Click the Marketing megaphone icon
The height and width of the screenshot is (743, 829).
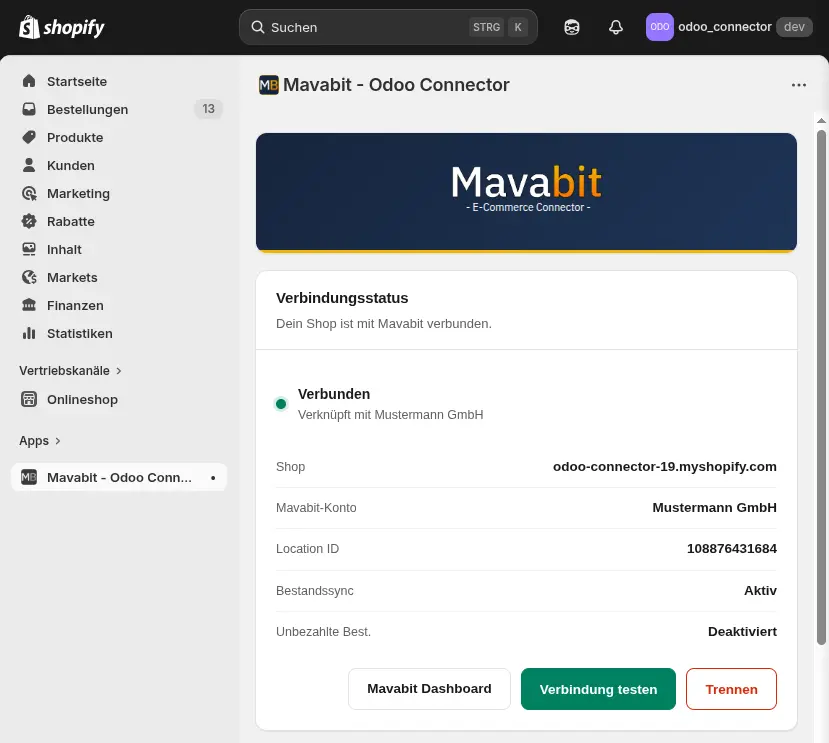28,193
